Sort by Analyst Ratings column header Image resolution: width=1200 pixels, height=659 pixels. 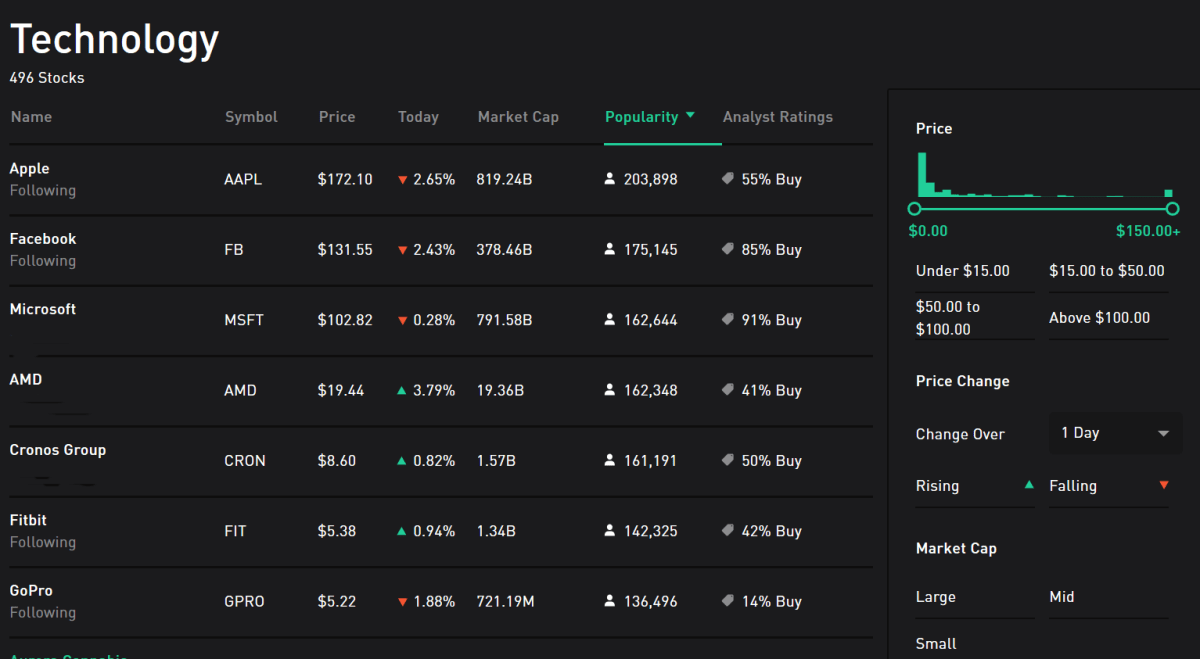point(777,117)
